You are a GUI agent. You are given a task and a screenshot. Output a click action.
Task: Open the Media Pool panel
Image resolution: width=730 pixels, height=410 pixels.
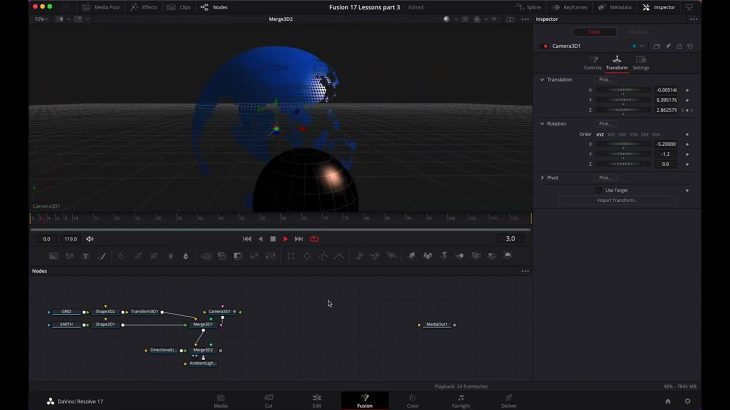pyautogui.click(x=101, y=7)
